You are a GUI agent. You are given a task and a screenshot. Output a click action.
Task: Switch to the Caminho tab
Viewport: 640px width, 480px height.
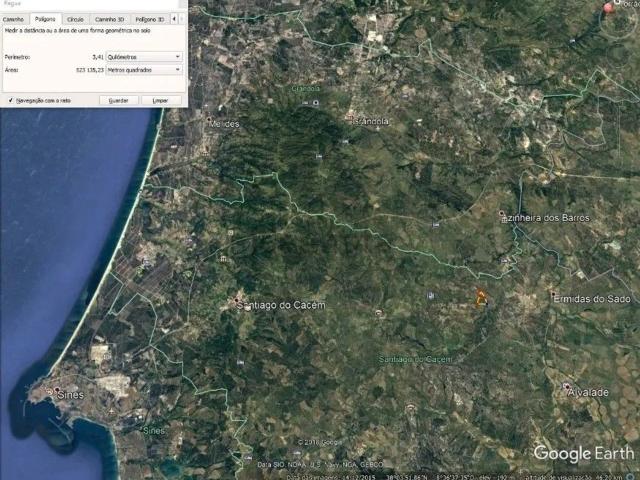[x=14, y=19]
